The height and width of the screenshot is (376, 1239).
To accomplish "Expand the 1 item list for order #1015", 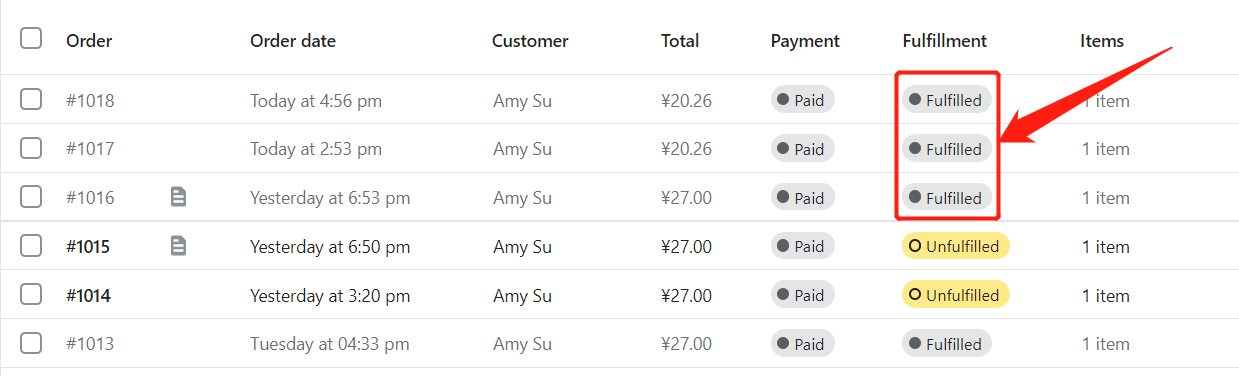I will pyautogui.click(x=1106, y=247).
